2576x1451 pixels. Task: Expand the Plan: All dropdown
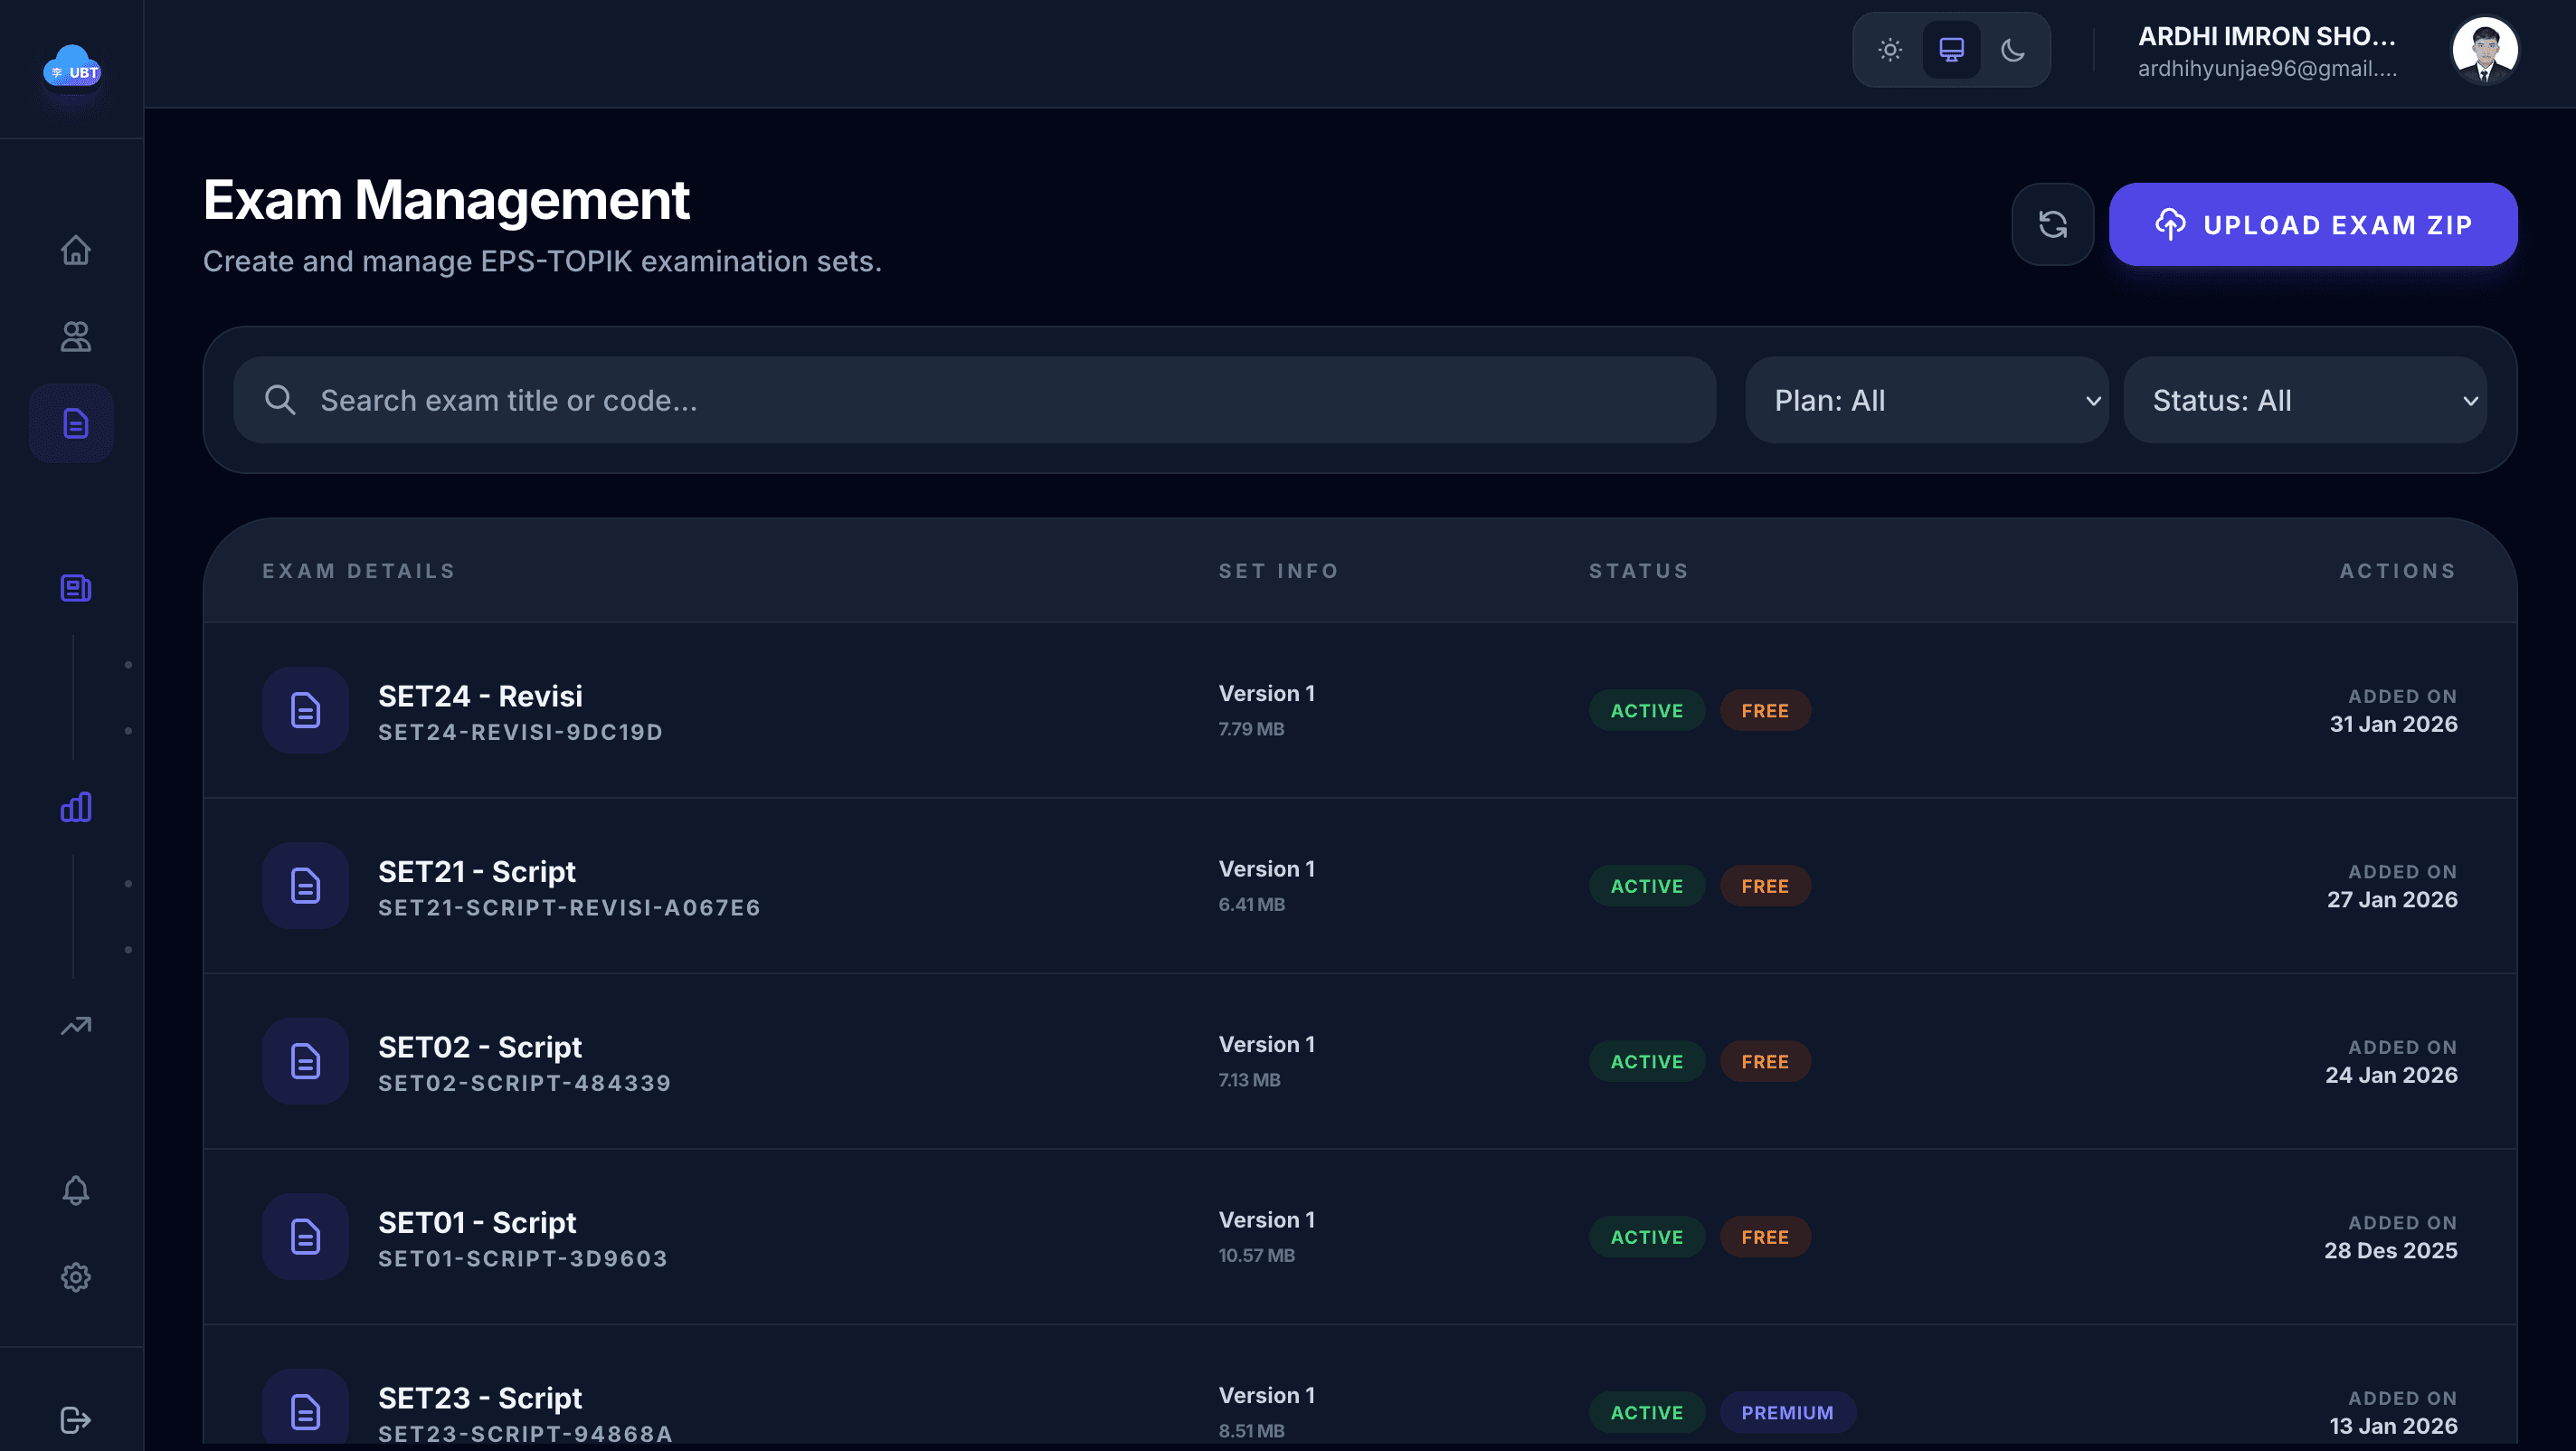tap(1926, 401)
